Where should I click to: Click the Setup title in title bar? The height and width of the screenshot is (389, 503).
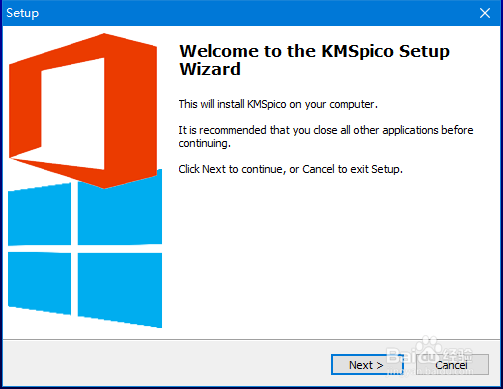coord(22,13)
